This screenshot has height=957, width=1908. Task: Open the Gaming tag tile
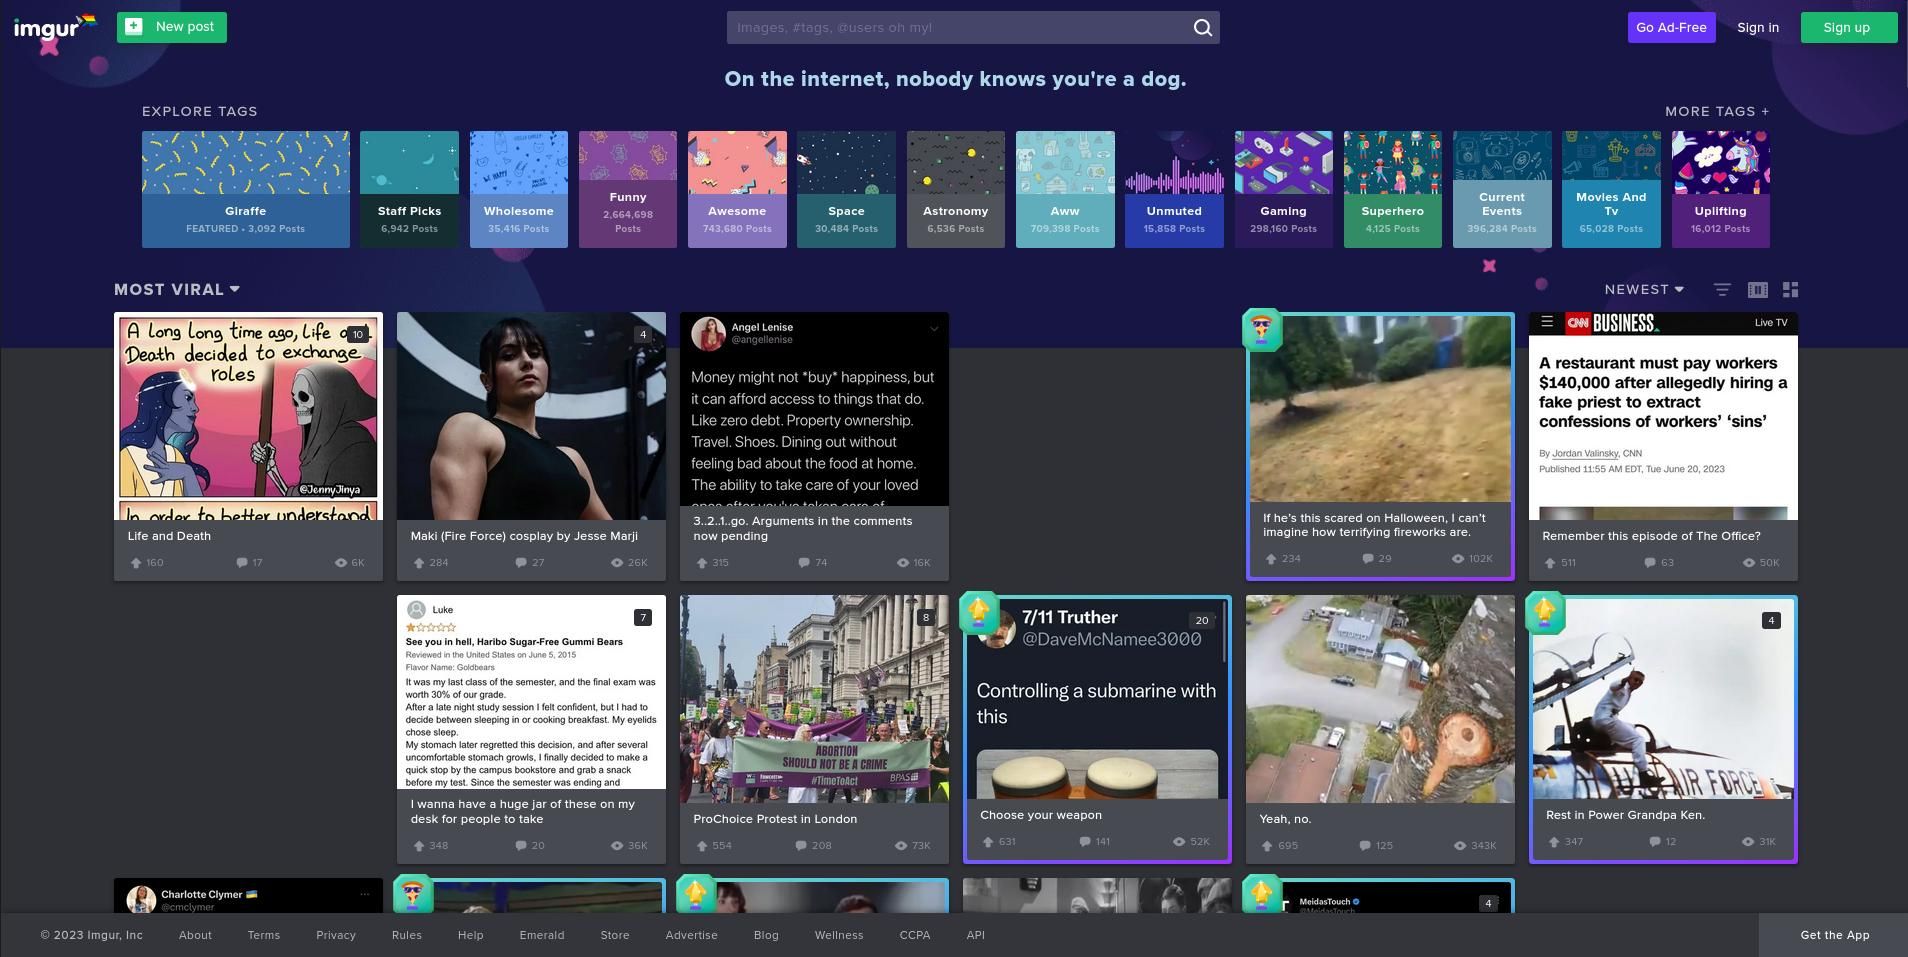tap(1283, 189)
